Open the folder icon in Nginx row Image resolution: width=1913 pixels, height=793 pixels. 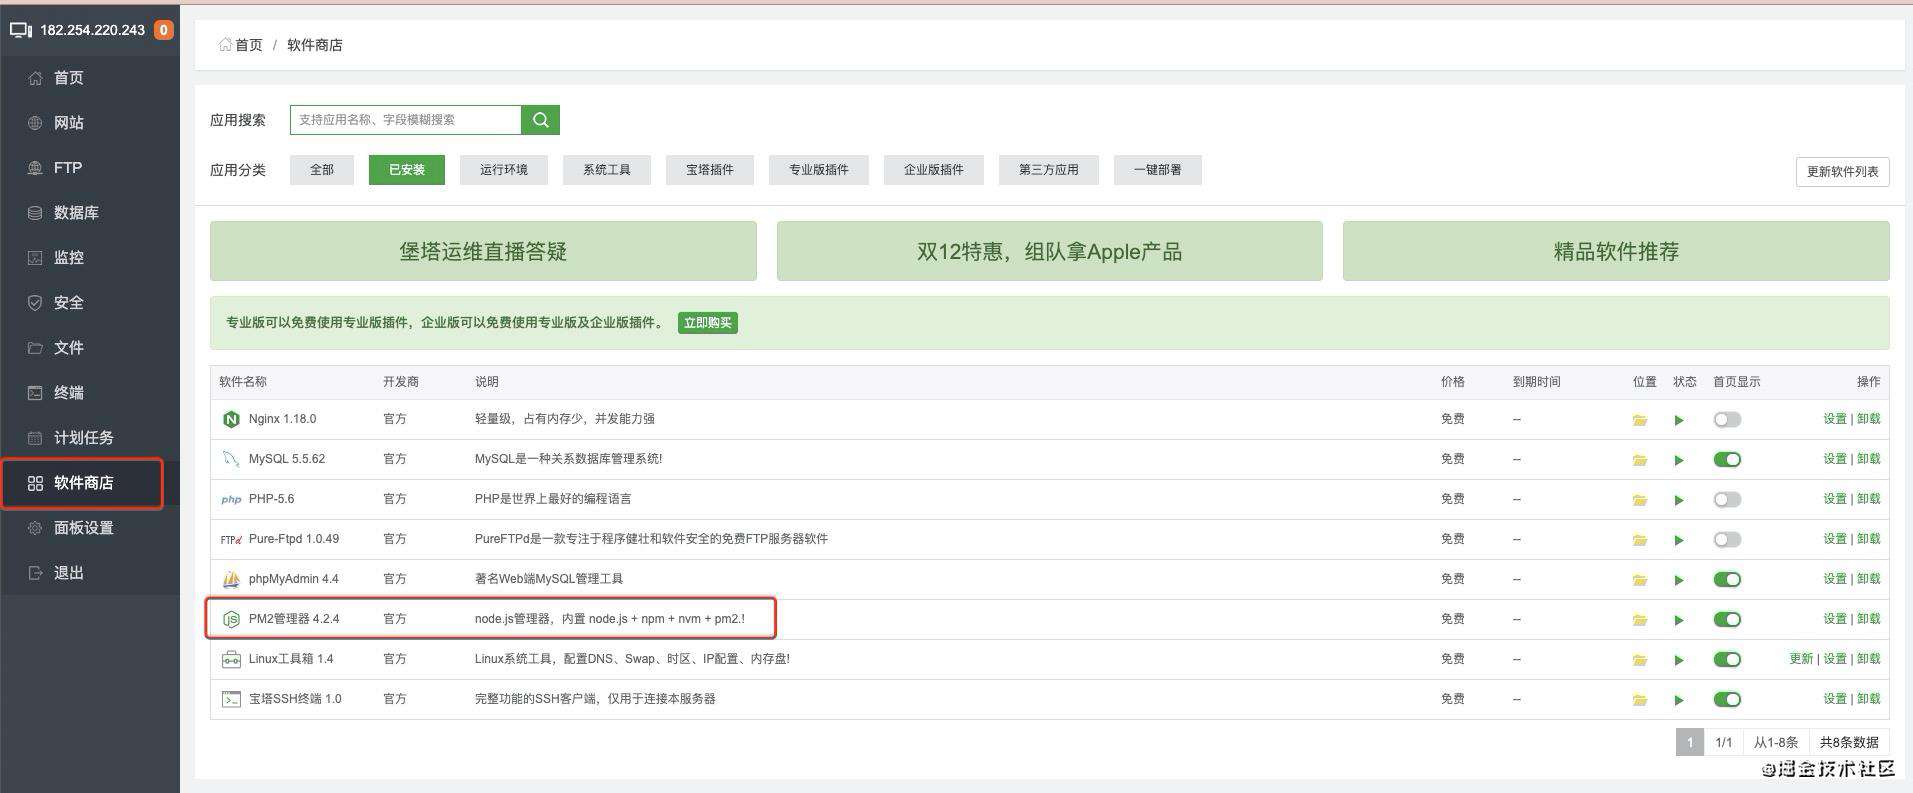tap(1640, 420)
